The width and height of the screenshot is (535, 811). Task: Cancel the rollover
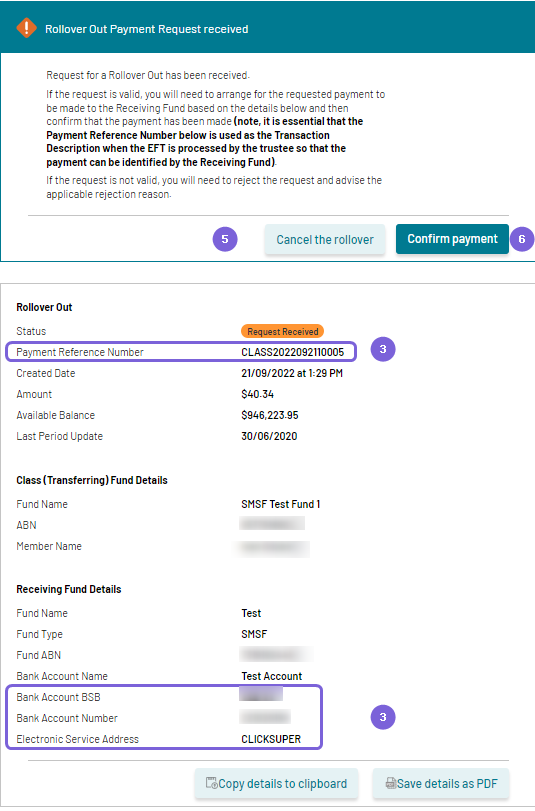pyautogui.click(x=325, y=239)
